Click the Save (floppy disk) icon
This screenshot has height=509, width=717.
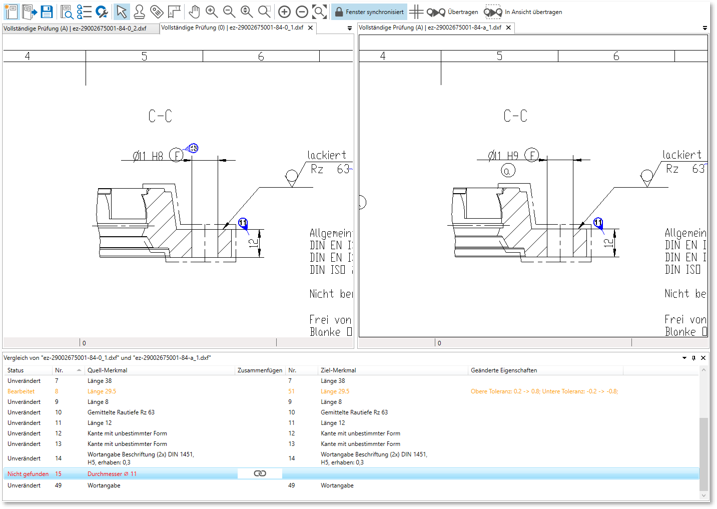(46, 12)
